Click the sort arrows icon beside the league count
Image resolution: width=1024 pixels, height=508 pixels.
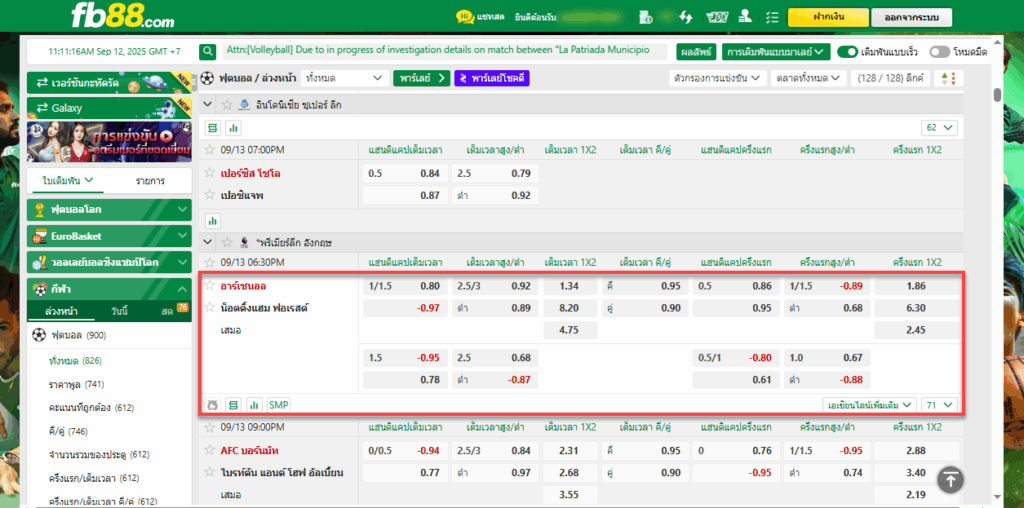coord(949,78)
